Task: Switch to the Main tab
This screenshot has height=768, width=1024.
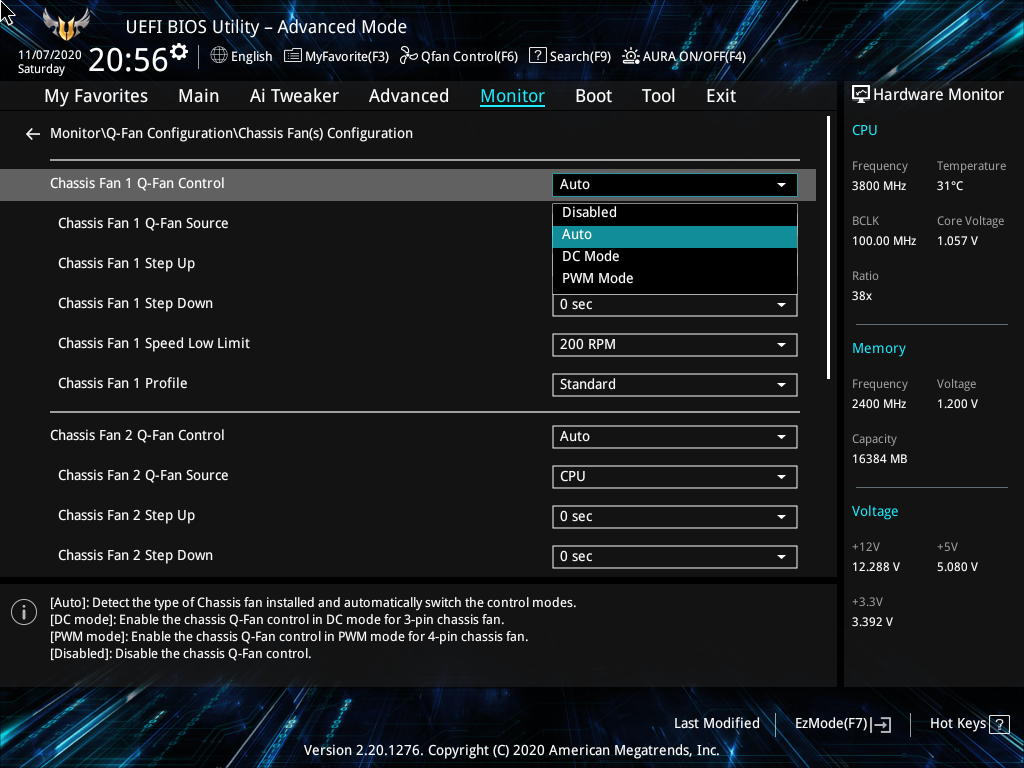Action: [x=199, y=96]
